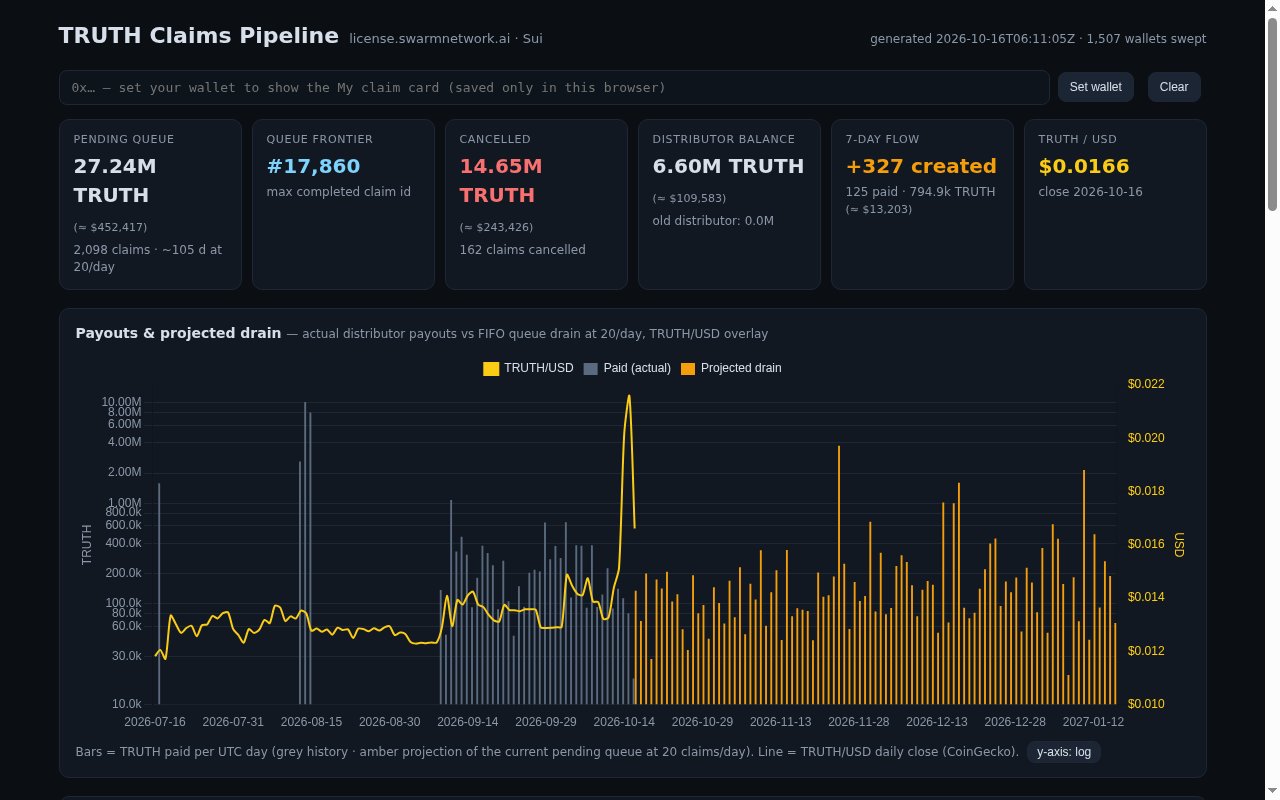Click the Clear button

click(1174, 87)
